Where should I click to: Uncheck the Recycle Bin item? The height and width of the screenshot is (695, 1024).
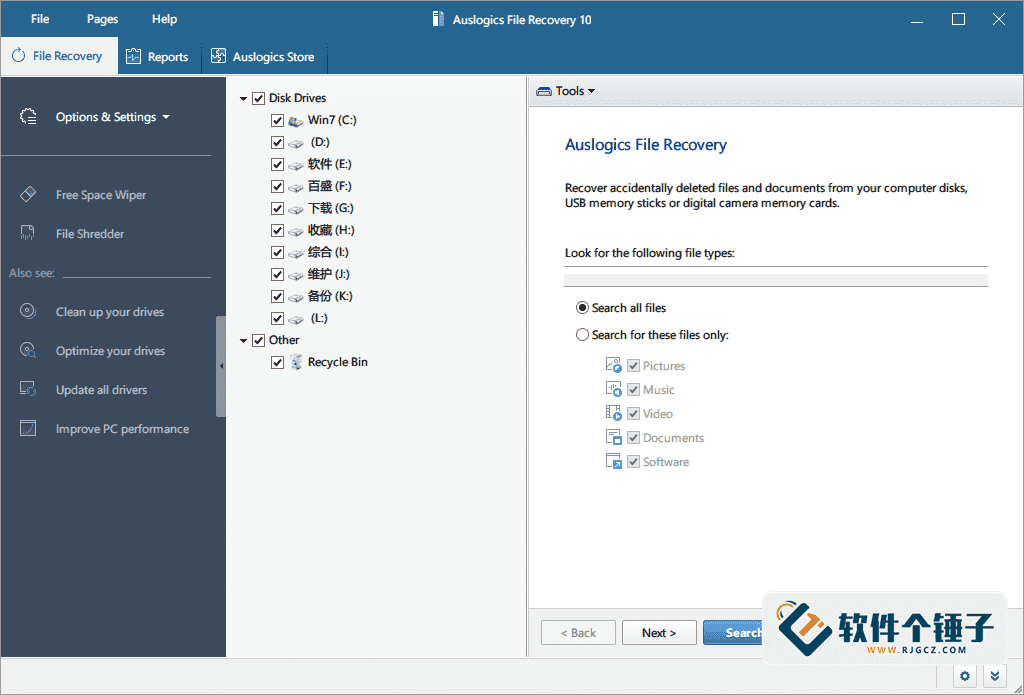[277, 362]
